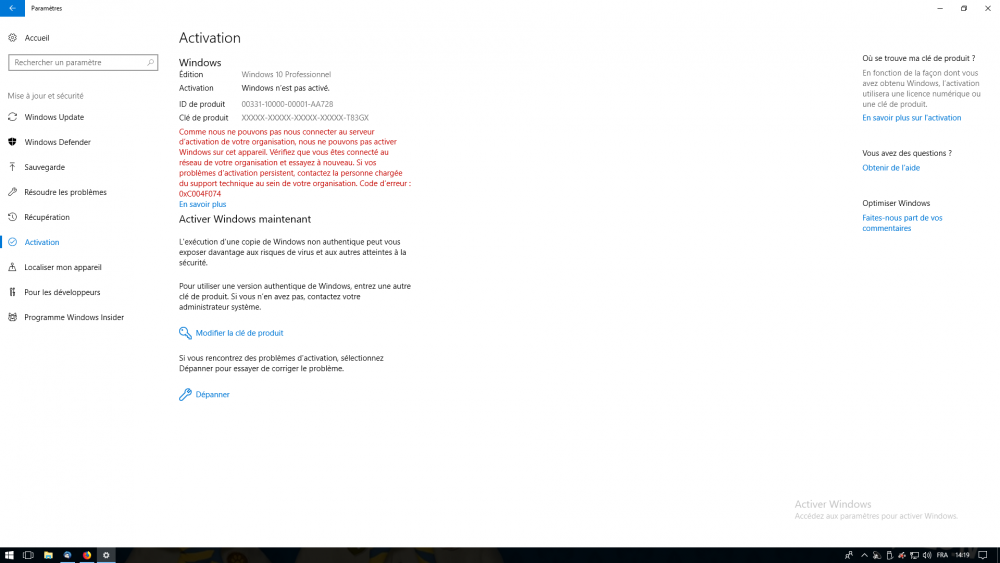
Task: Focus the Rechercher un paramètre search box
Action: pyautogui.click(x=83, y=62)
